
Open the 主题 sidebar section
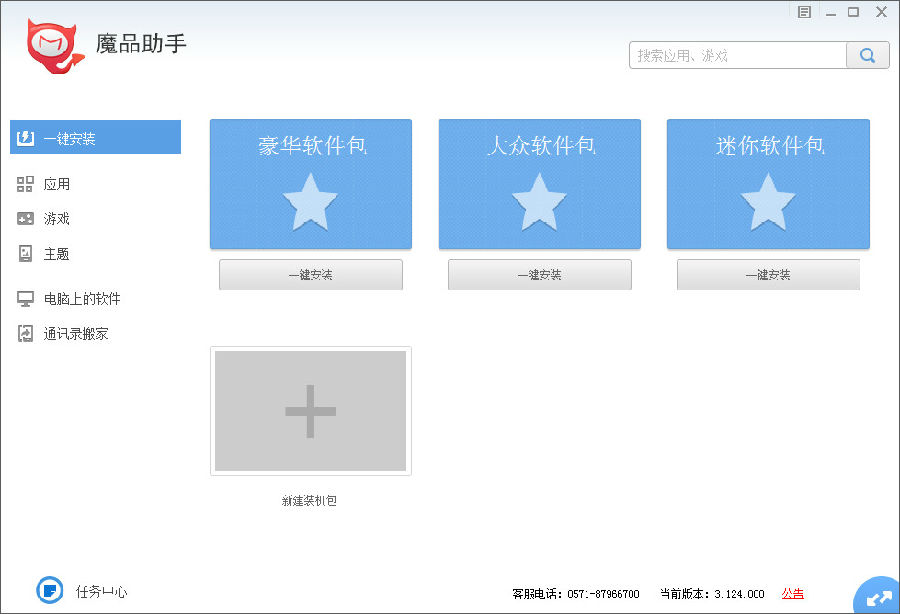pos(57,254)
